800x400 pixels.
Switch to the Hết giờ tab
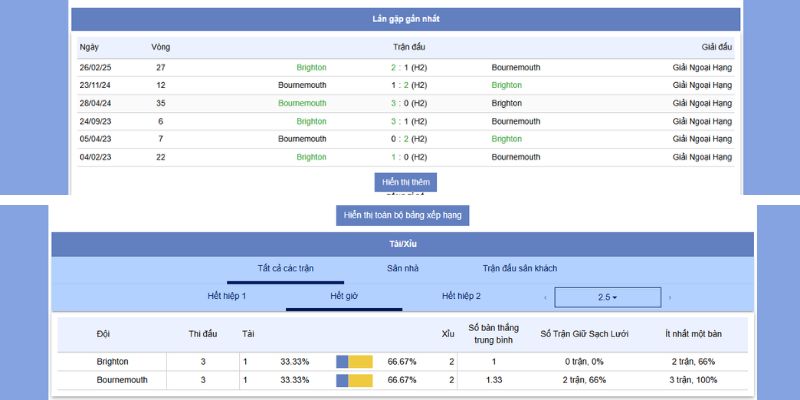point(344,296)
